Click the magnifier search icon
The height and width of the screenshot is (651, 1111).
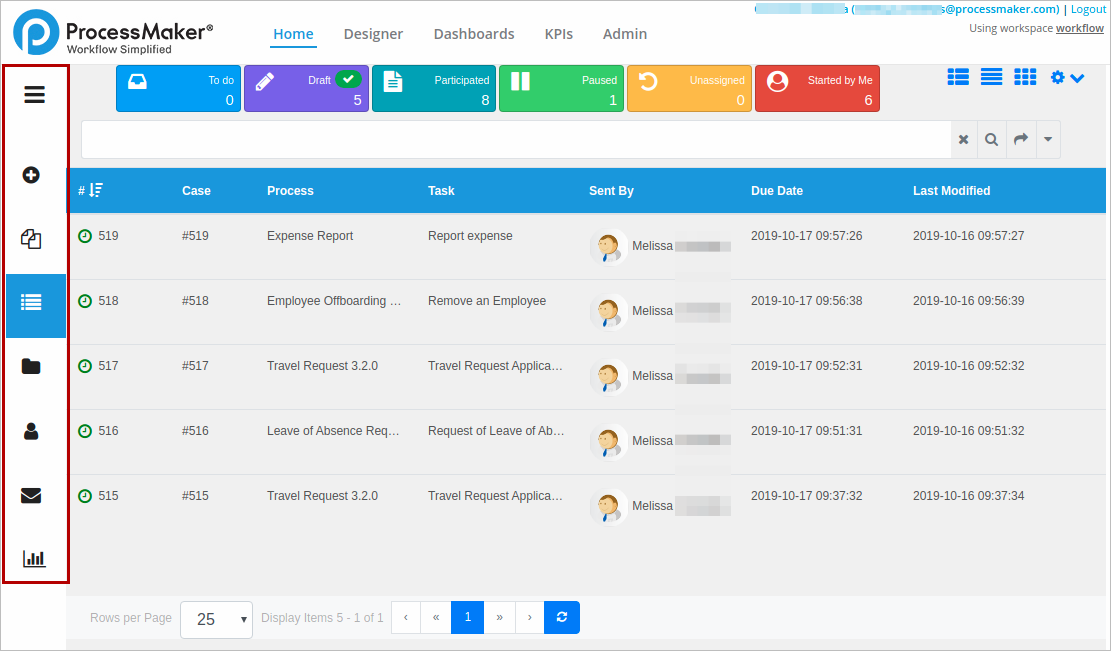pos(991,140)
